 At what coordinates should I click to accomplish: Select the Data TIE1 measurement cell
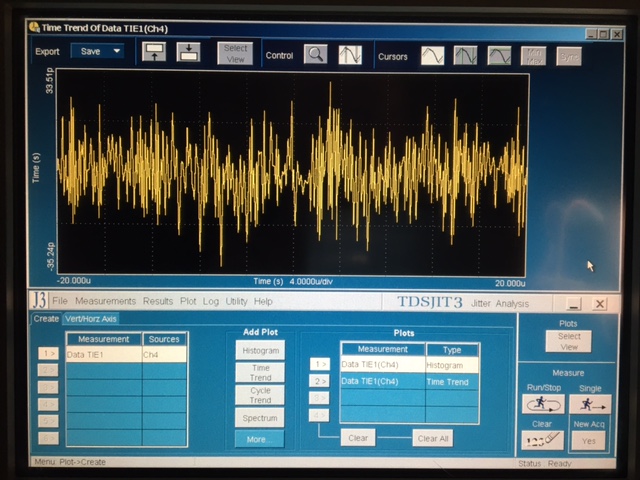[104, 354]
